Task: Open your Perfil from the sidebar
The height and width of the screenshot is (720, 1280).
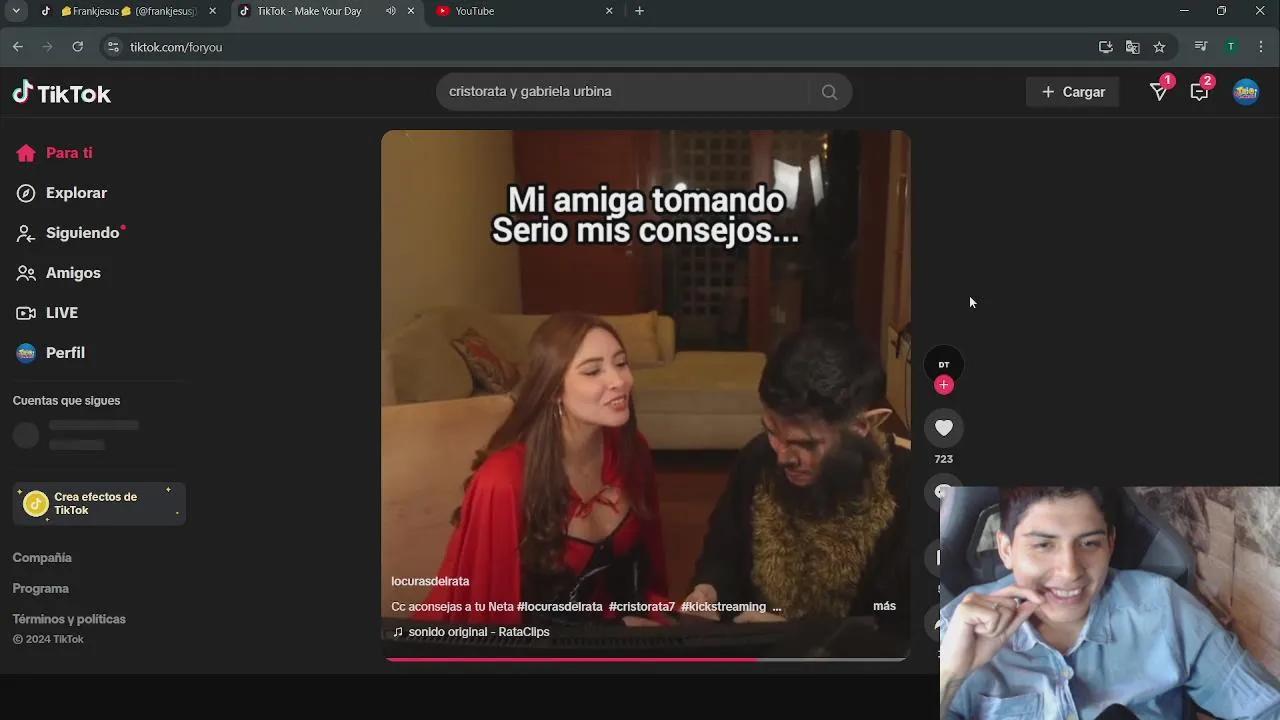Action: coord(64,352)
